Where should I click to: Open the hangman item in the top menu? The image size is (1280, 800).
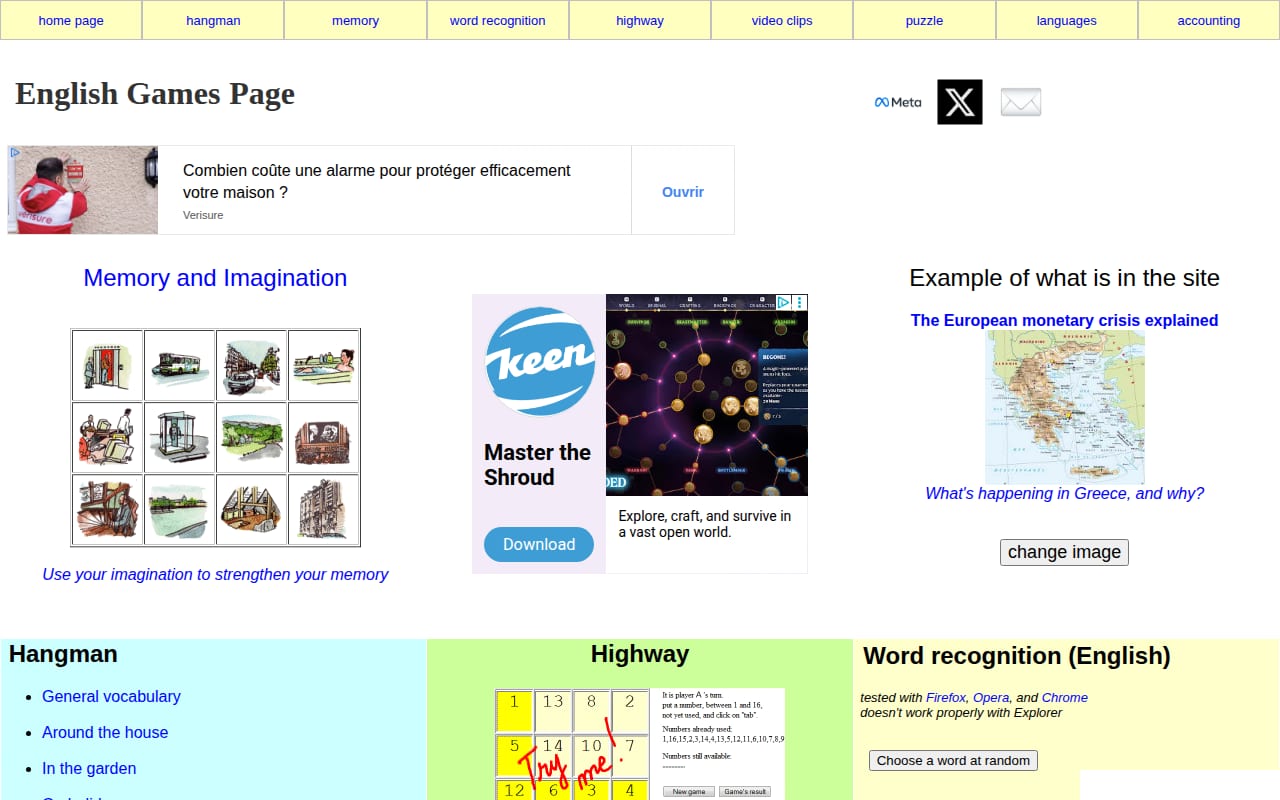click(213, 20)
